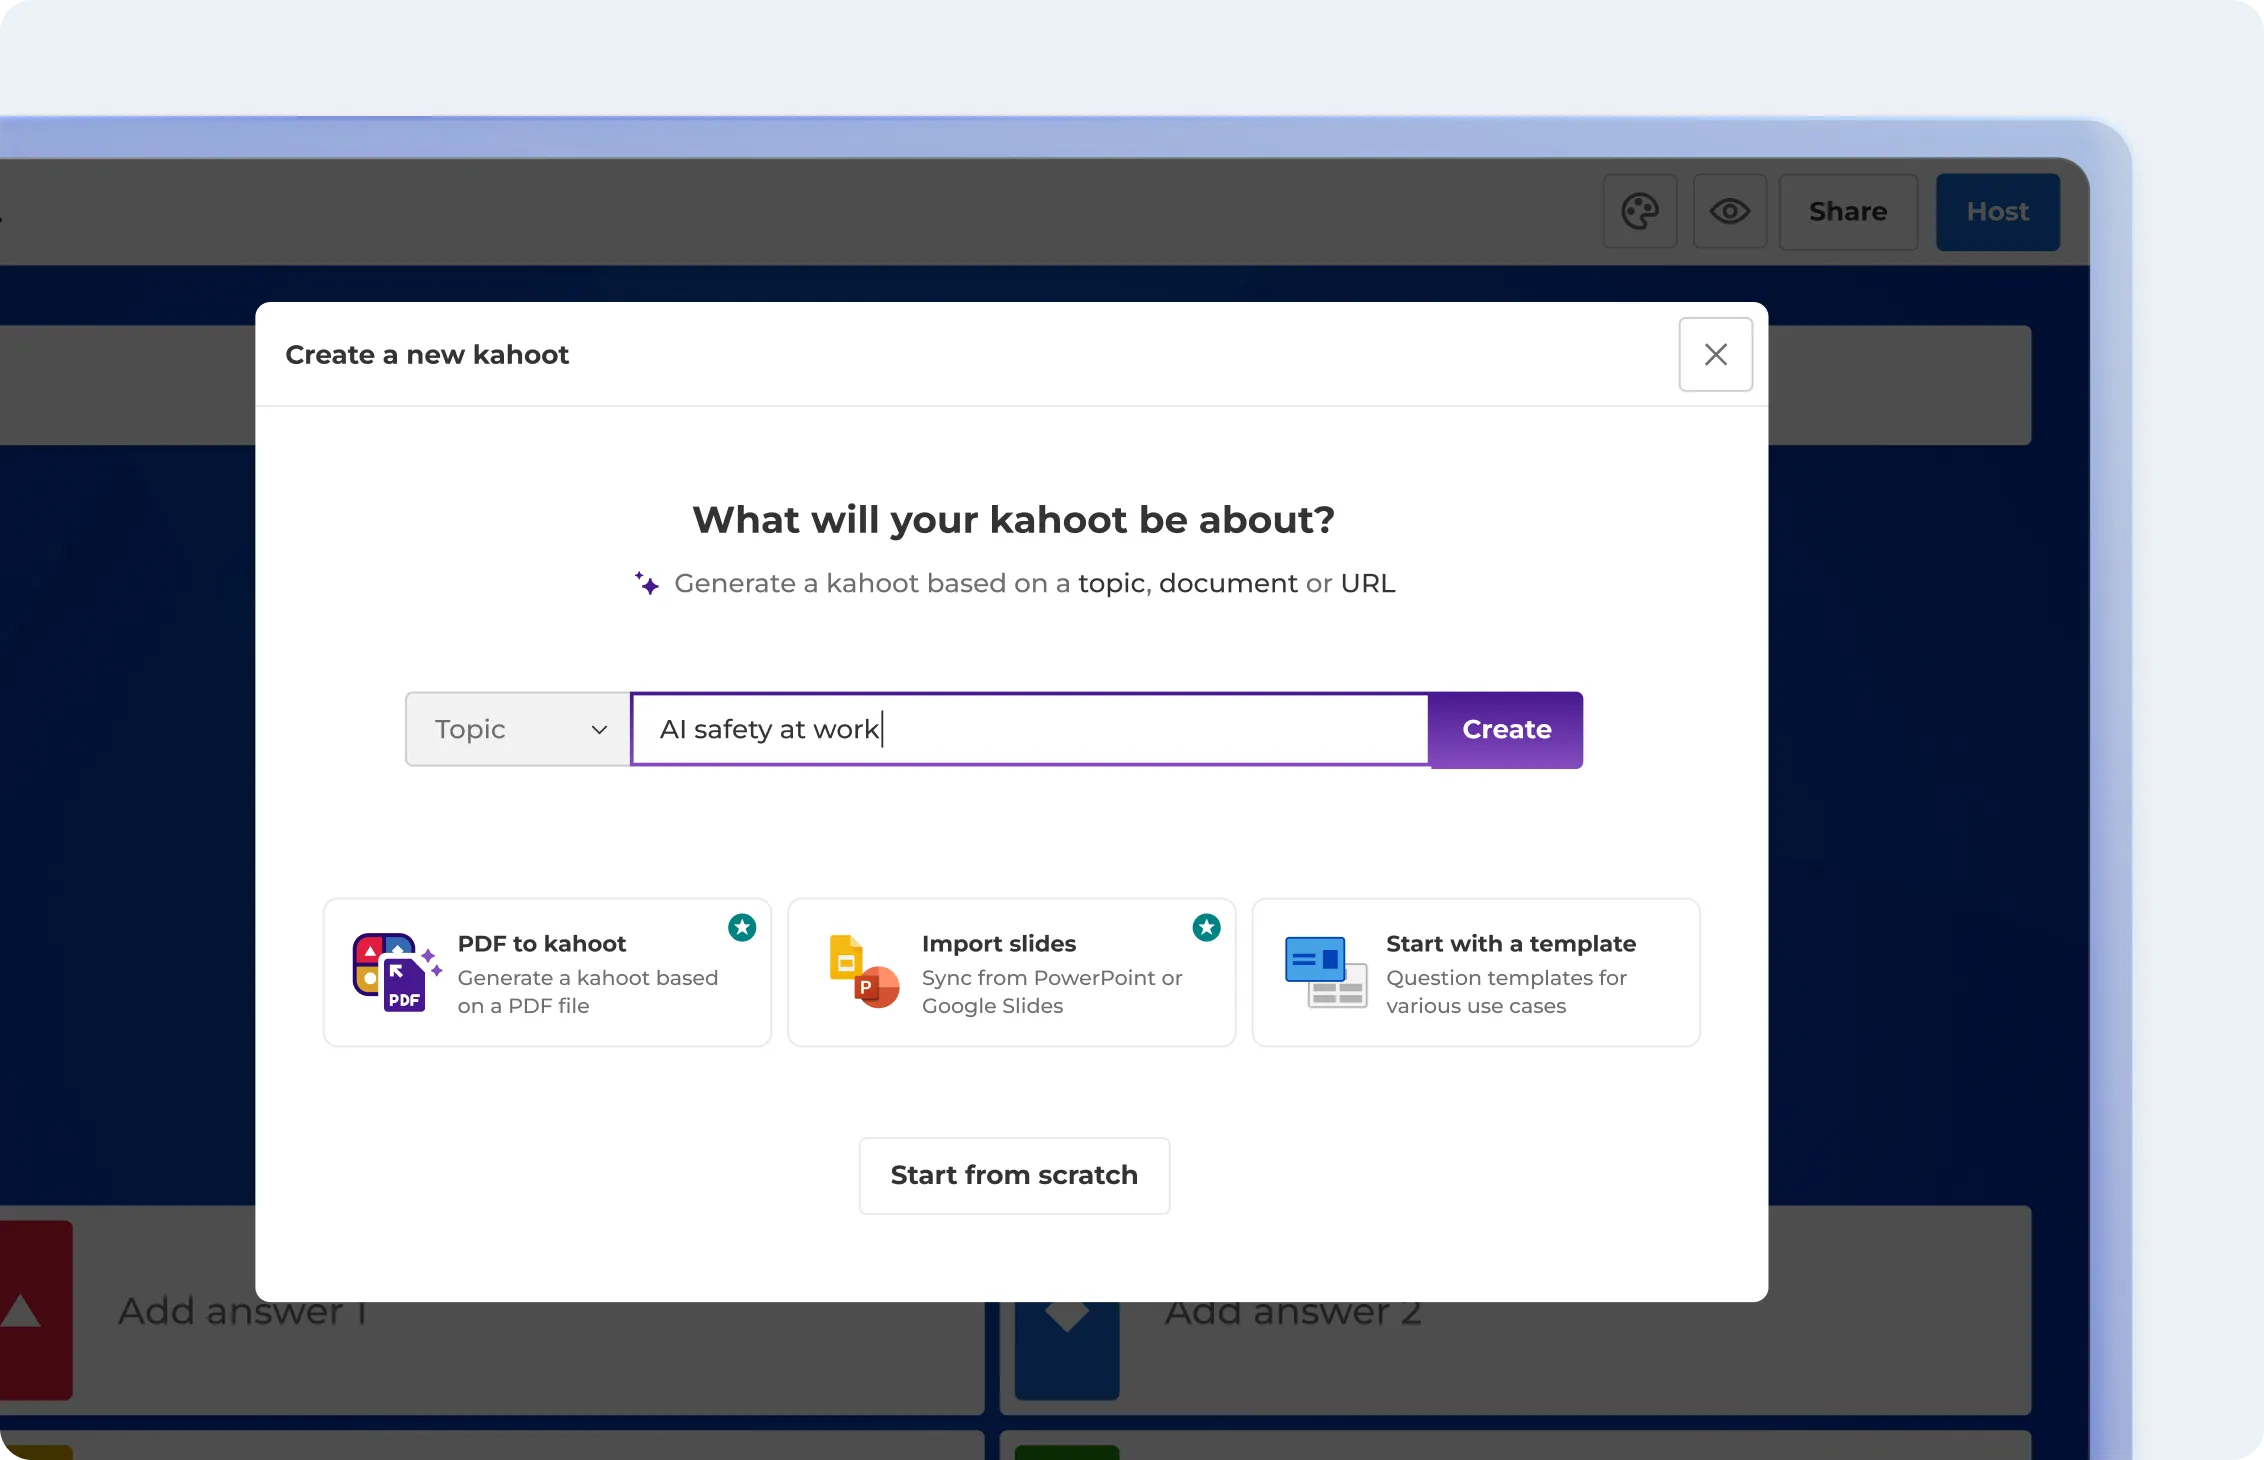This screenshot has height=1460, width=2264.
Task: Click the template layout icon
Action: pyautogui.click(x=1326, y=972)
